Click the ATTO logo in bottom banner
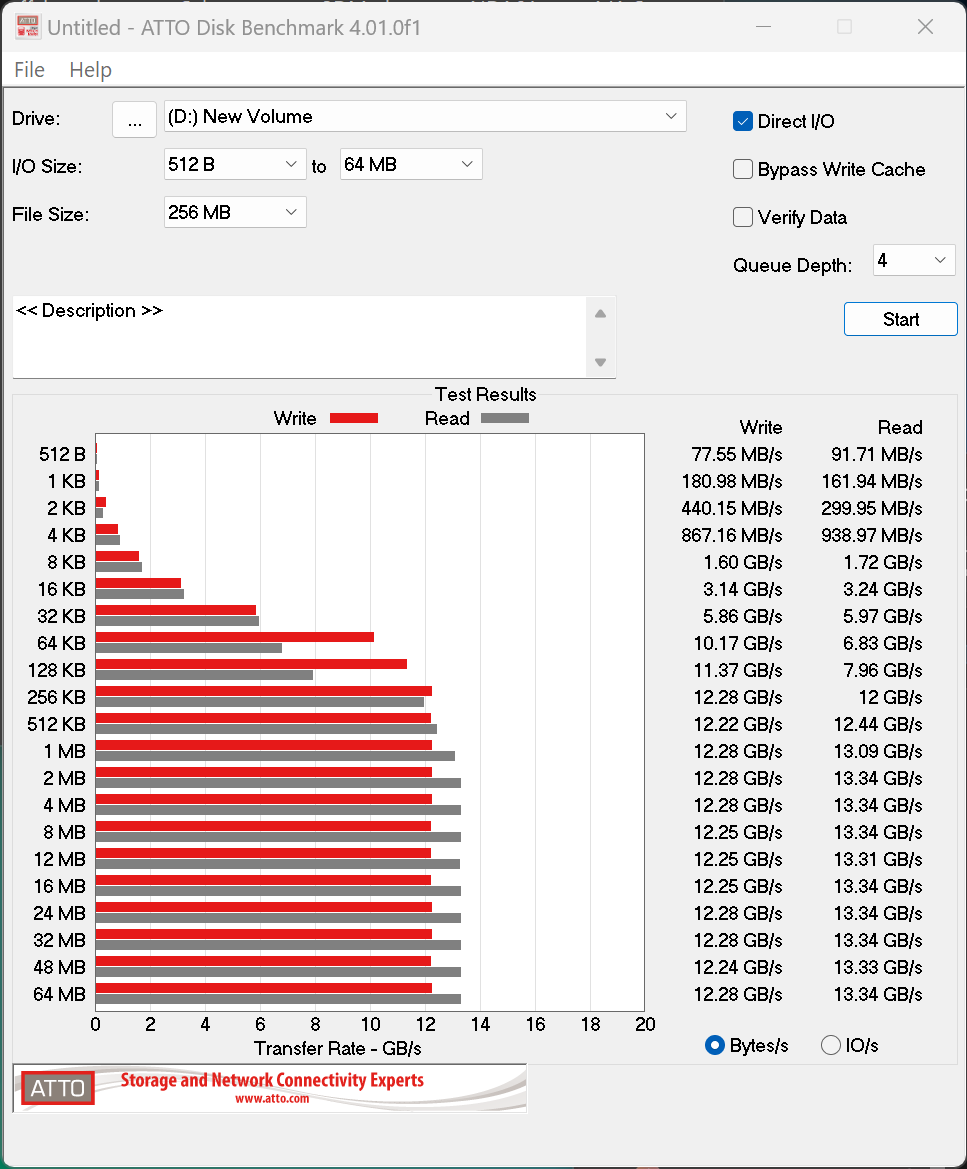This screenshot has width=967, height=1169. 58,1088
